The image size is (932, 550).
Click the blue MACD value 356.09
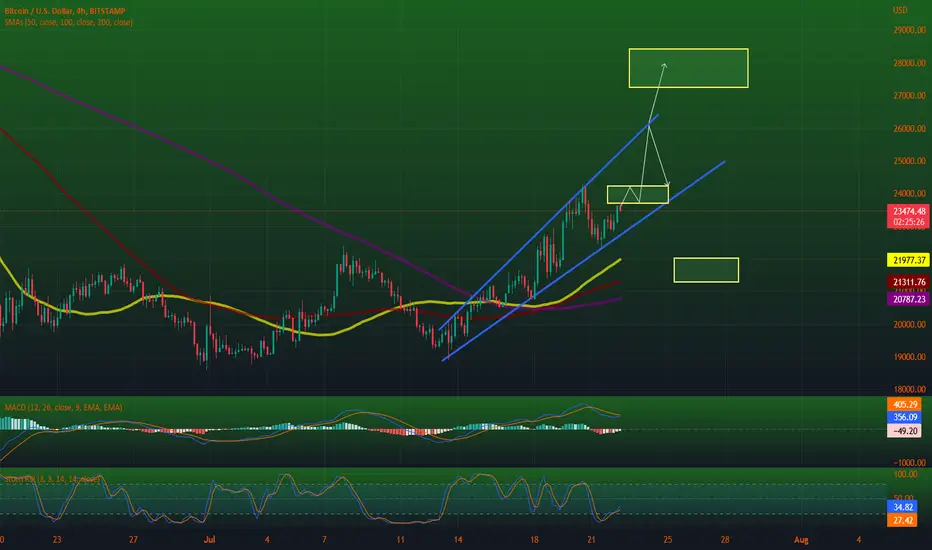[904, 417]
